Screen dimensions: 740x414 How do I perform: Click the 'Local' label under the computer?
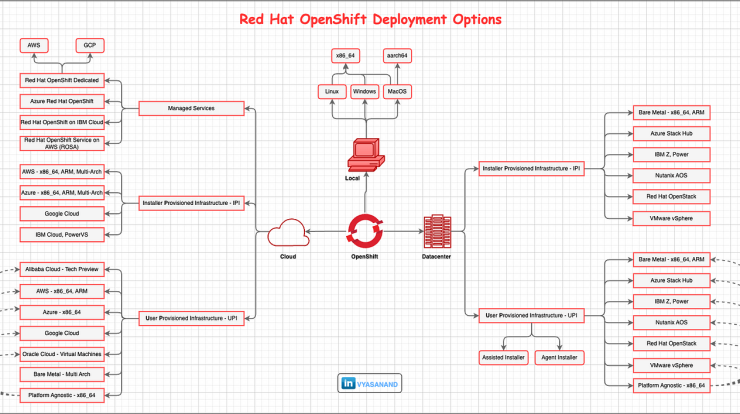(x=352, y=178)
